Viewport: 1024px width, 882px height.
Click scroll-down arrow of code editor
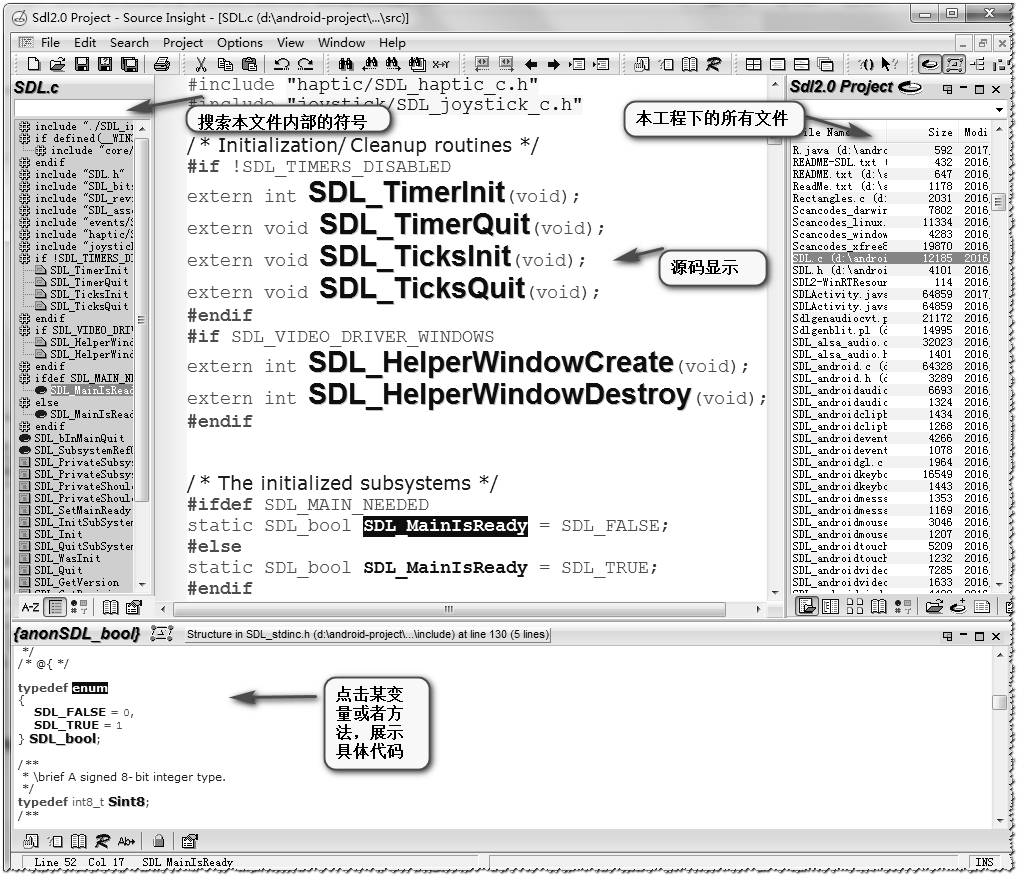[x=775, y=592]
